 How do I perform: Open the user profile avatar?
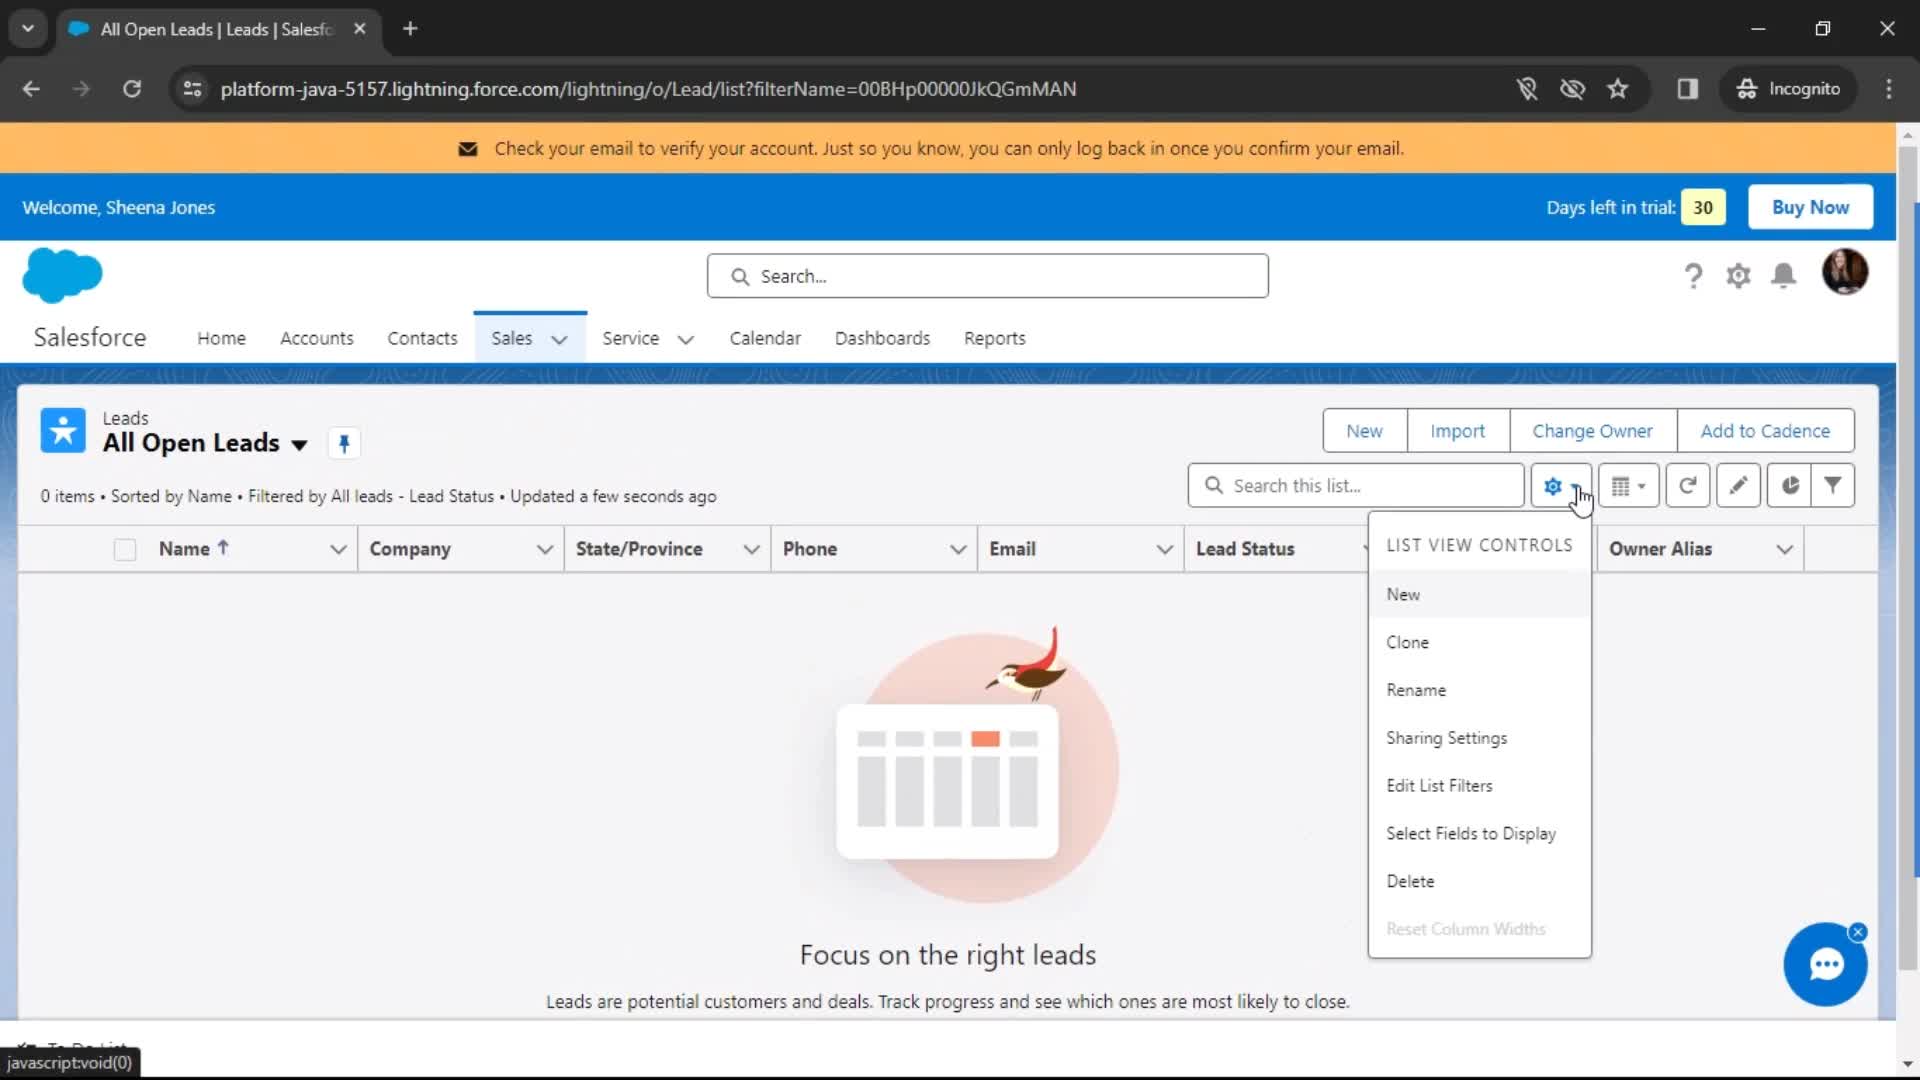point(1845,272)
